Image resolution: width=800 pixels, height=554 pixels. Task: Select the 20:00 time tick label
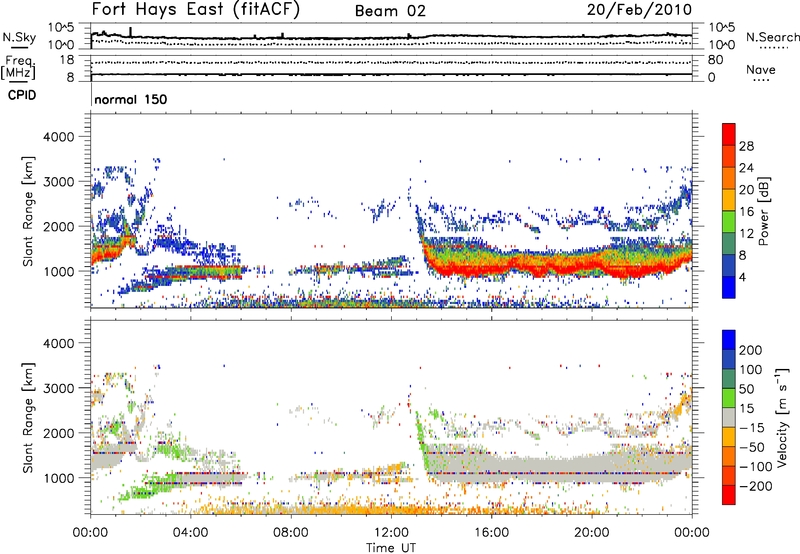pos(592,533)
